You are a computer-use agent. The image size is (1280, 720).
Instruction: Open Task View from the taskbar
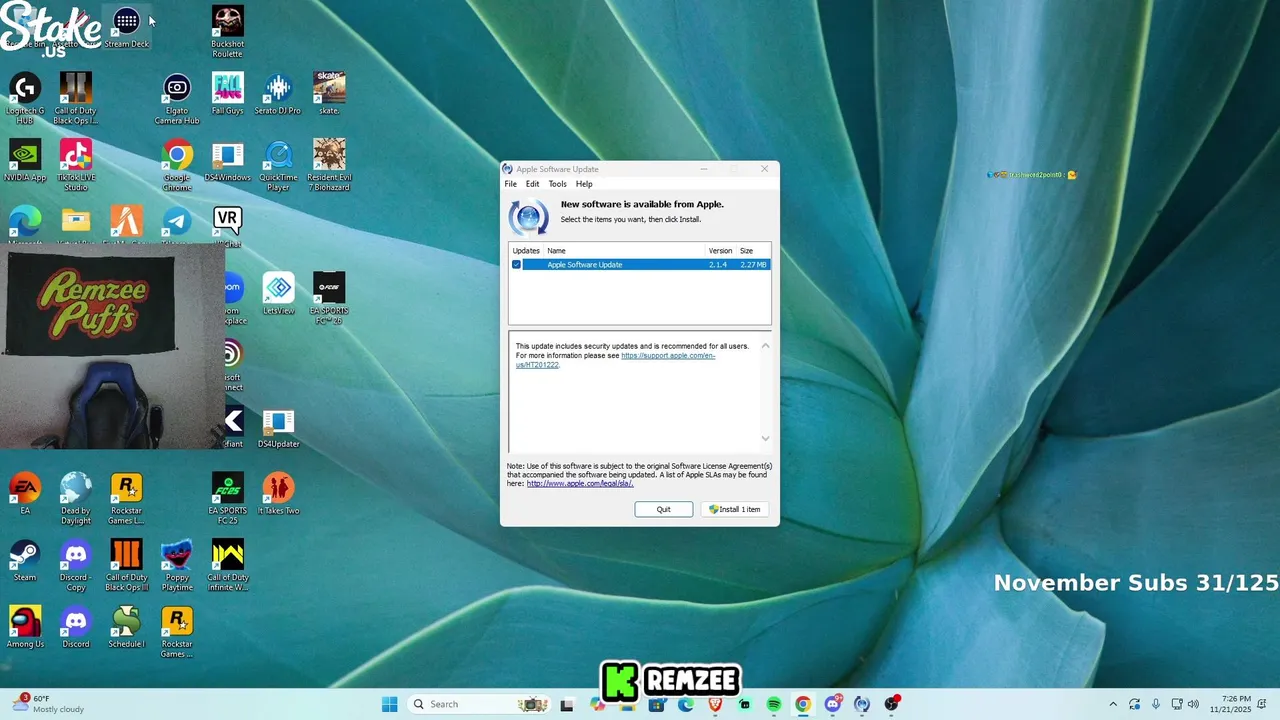point(567,704)
